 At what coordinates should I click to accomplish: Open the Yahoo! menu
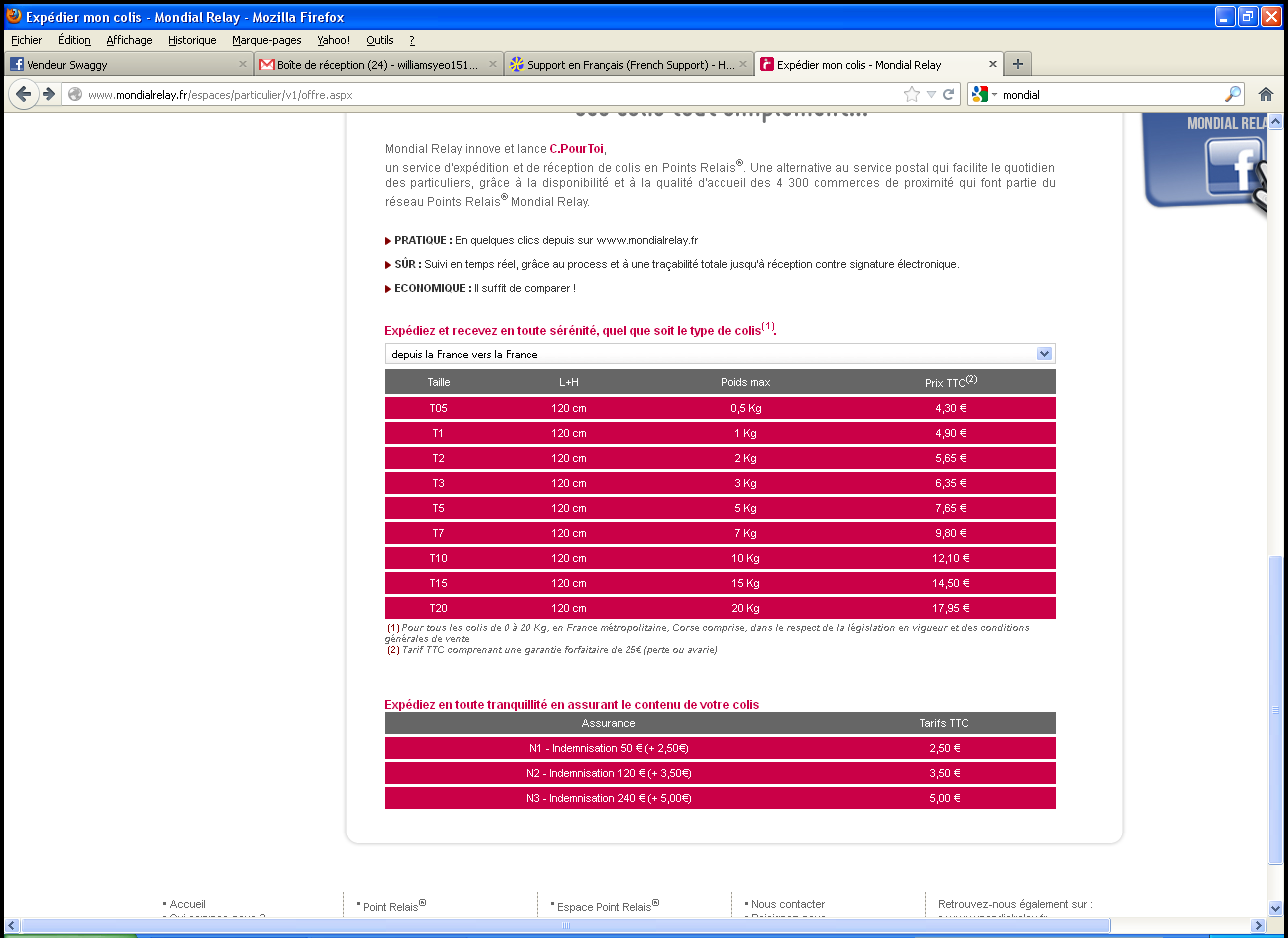pos(334,40)
